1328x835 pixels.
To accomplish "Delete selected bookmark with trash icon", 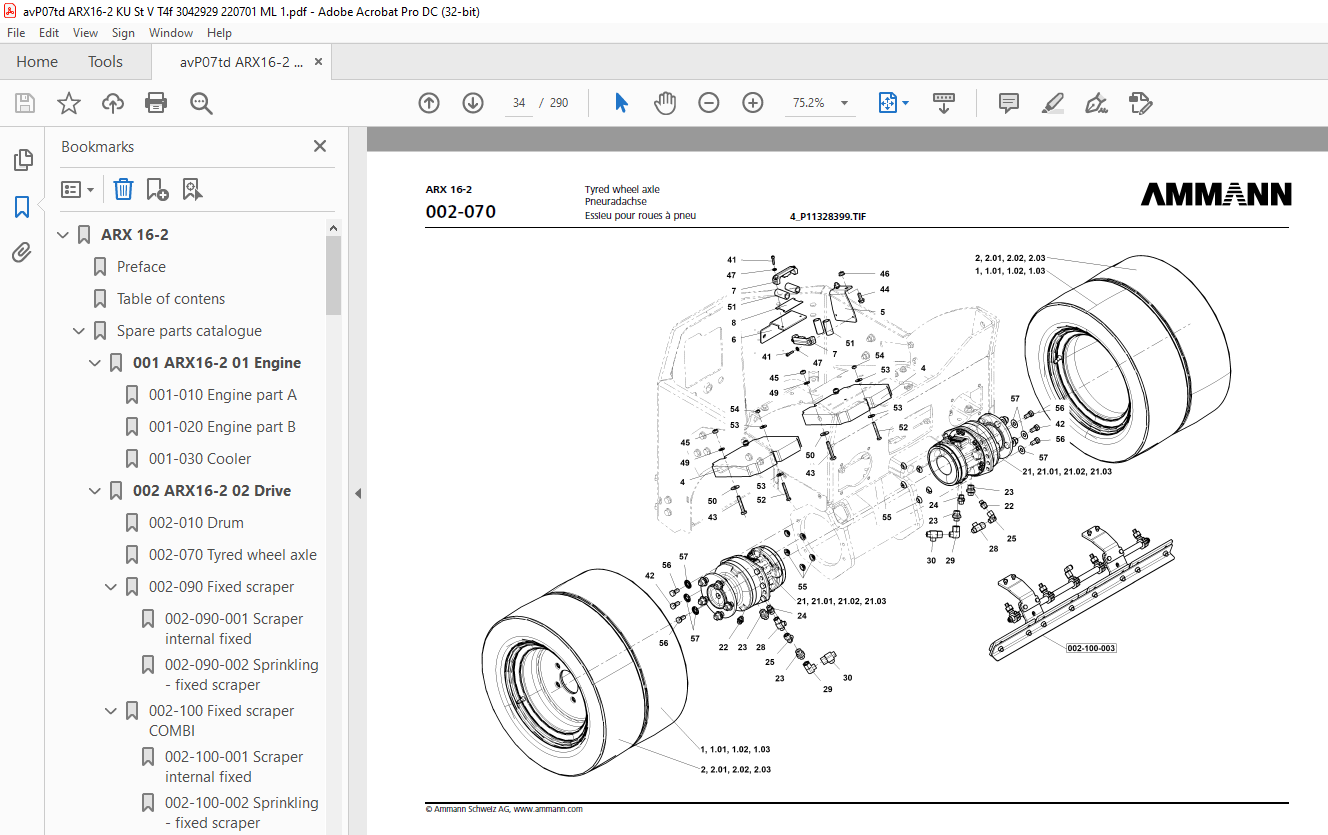I will tap(123, 189).
